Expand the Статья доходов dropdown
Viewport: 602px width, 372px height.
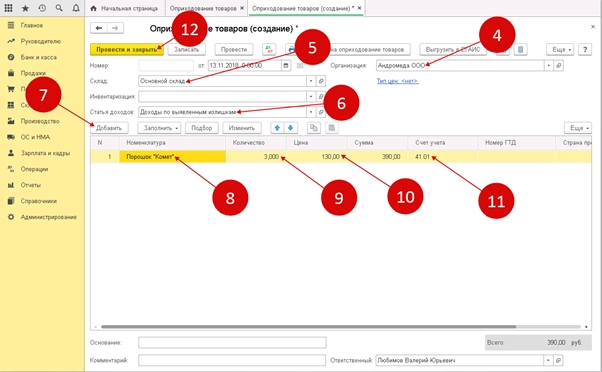click(x=311, y=112)
